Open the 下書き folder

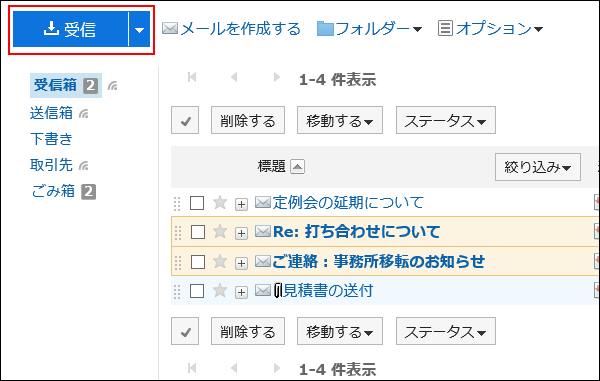point(51,139)
